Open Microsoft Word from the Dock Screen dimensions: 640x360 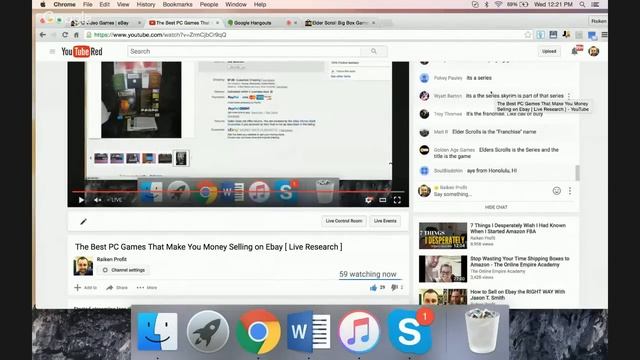click(309, 332)
